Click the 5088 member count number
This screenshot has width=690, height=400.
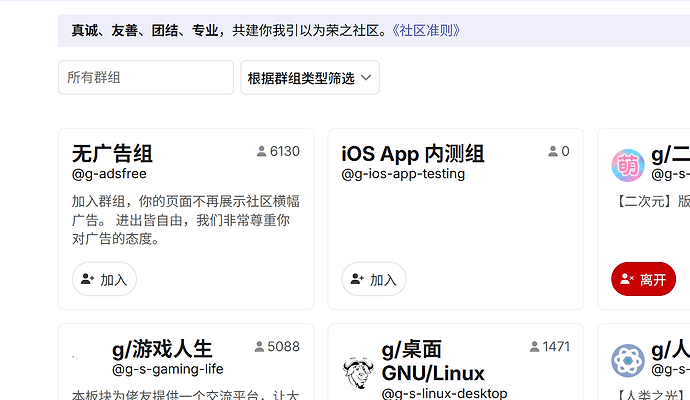[x=283, y=347]
